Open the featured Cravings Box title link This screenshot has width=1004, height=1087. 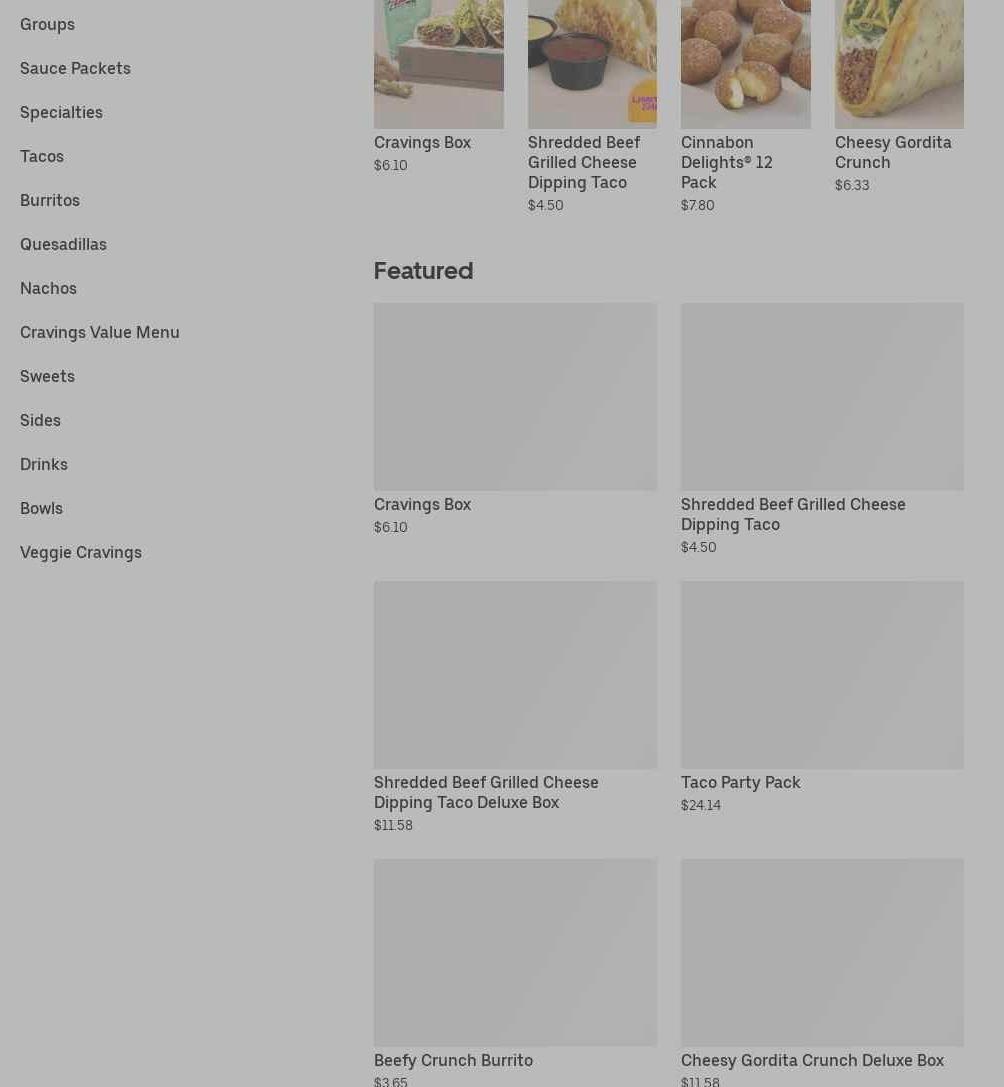(x=422, y=505)
